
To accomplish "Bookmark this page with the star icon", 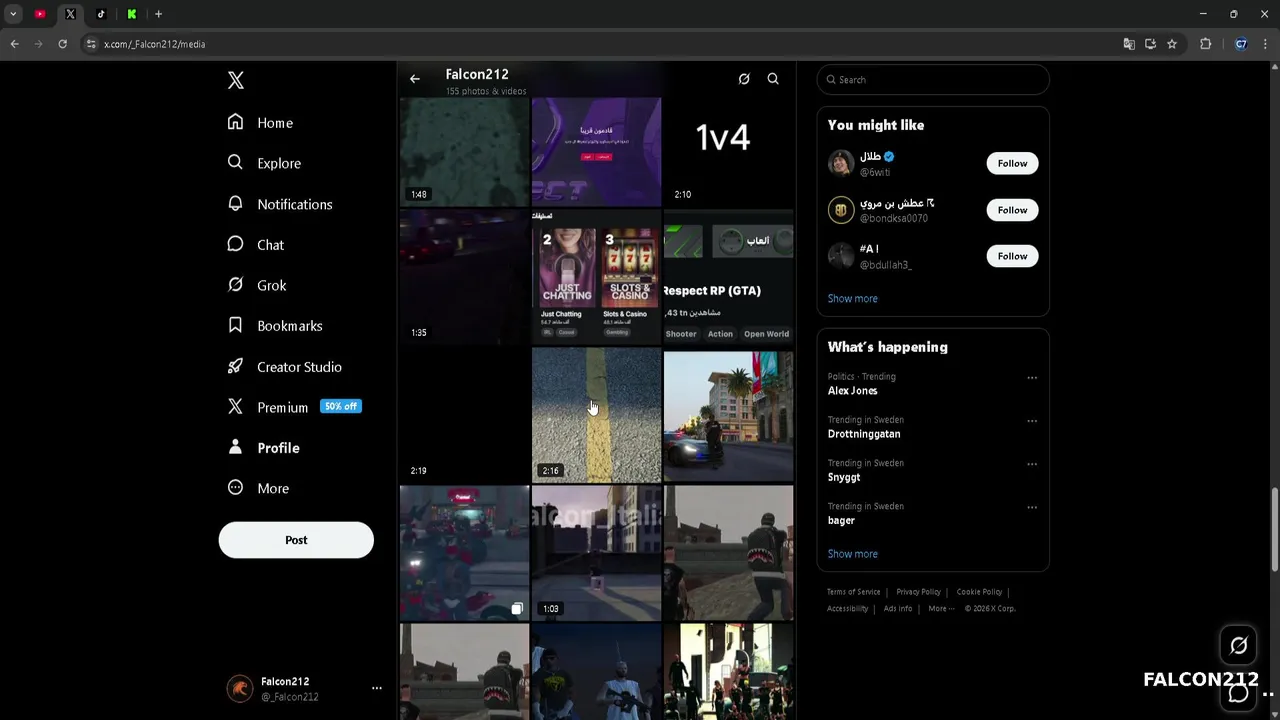I will click(x=1172, y=44).
